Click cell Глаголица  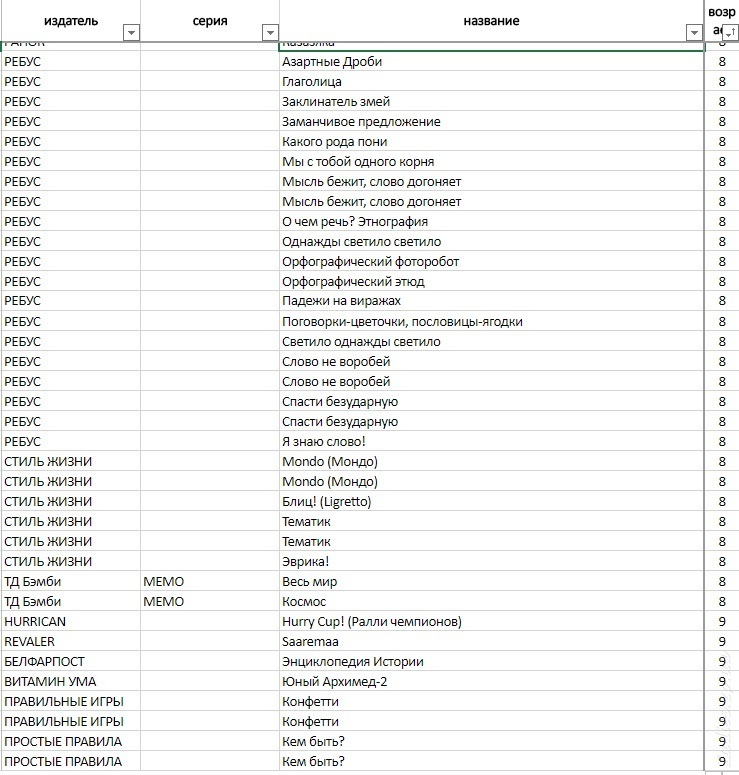(491, 82)
